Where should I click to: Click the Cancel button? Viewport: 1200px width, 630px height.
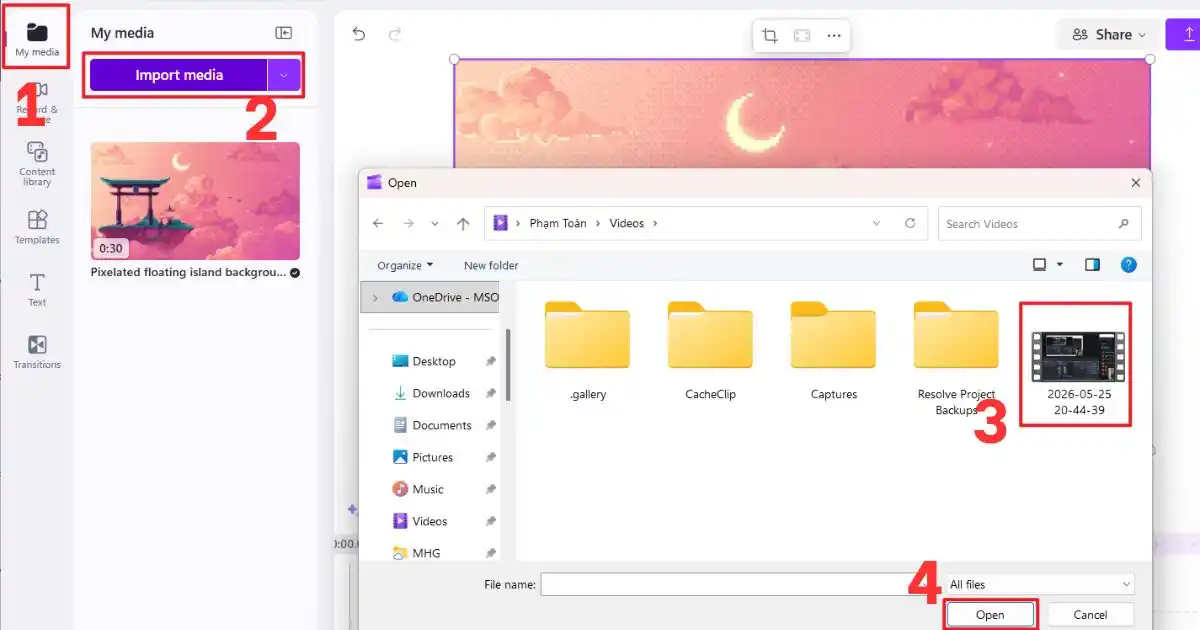click(x=1090, y=615)
